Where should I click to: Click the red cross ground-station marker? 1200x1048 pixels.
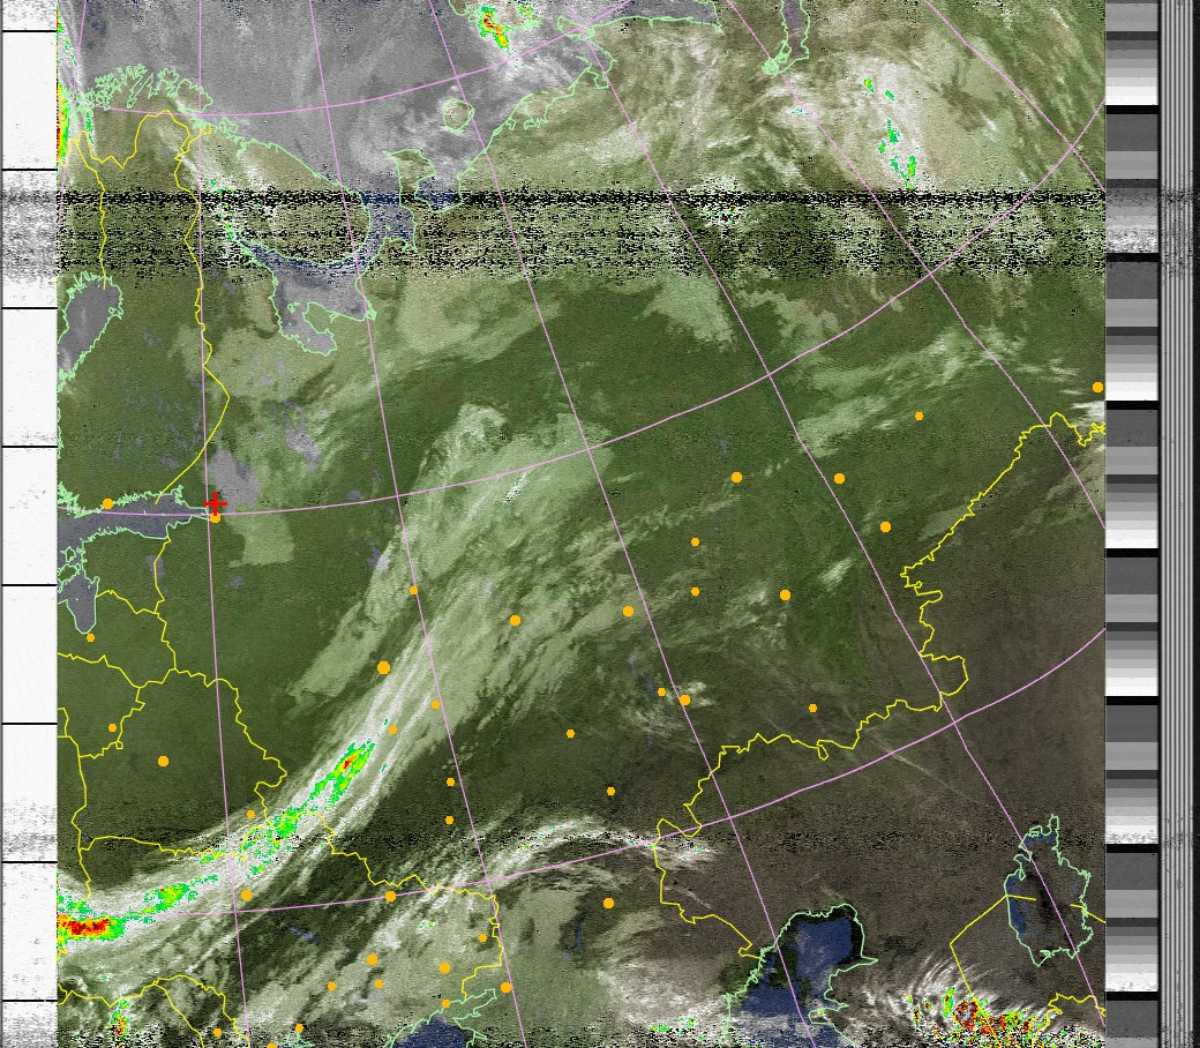pos(215,503)
